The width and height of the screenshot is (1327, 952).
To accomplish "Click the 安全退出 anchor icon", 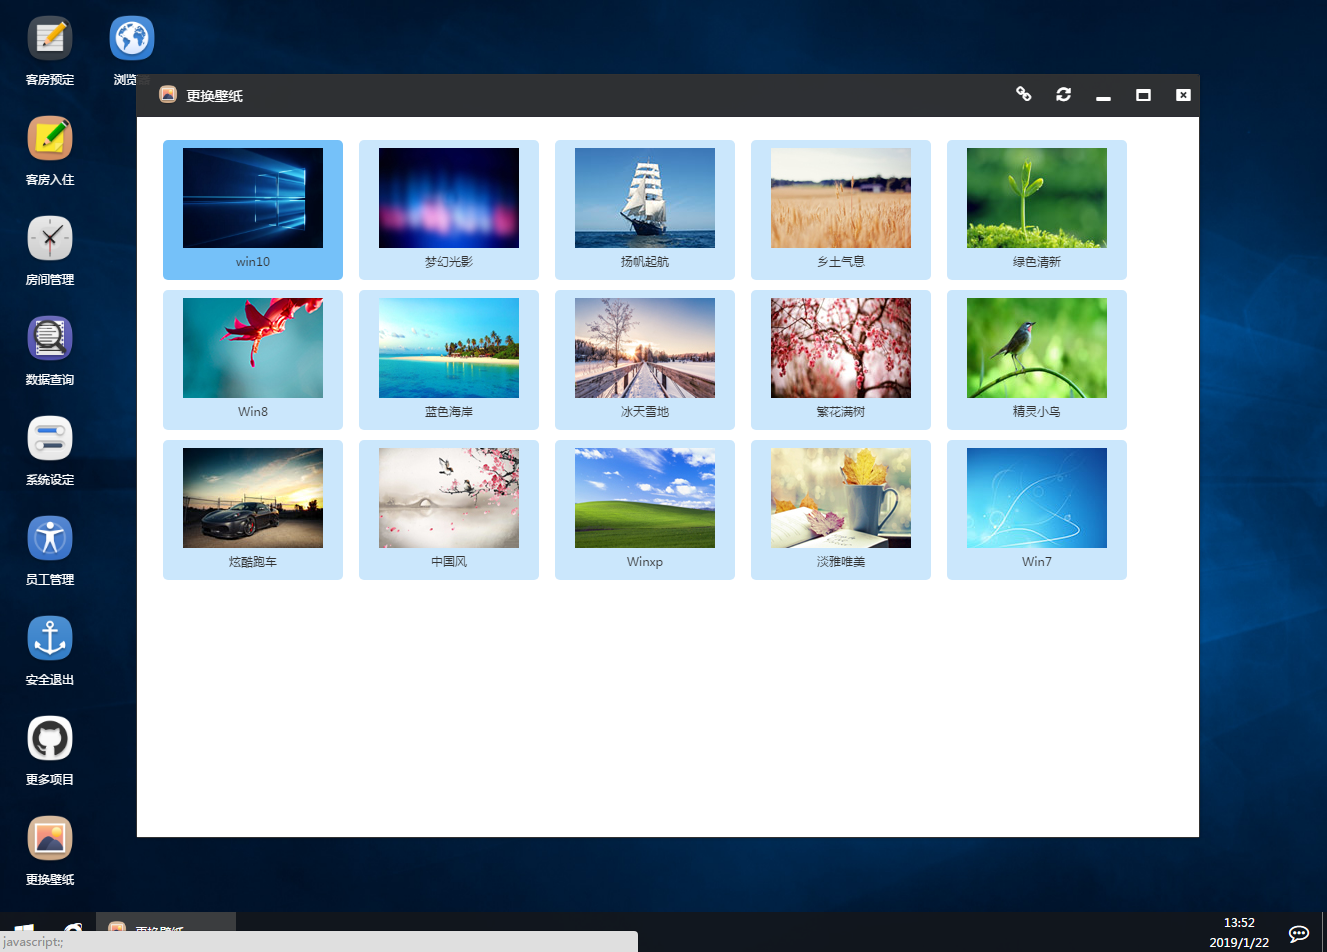I will pos(50,638).
